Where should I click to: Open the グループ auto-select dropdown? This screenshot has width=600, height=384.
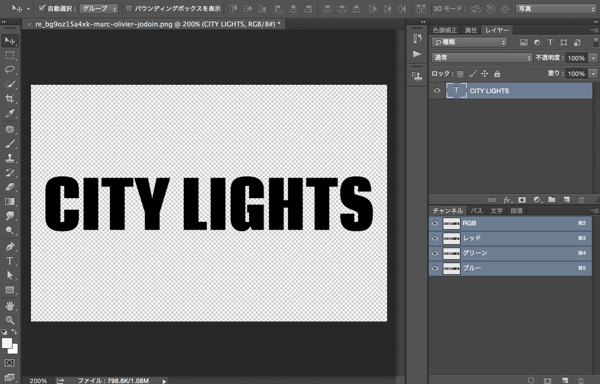click(x=99, y=8)
